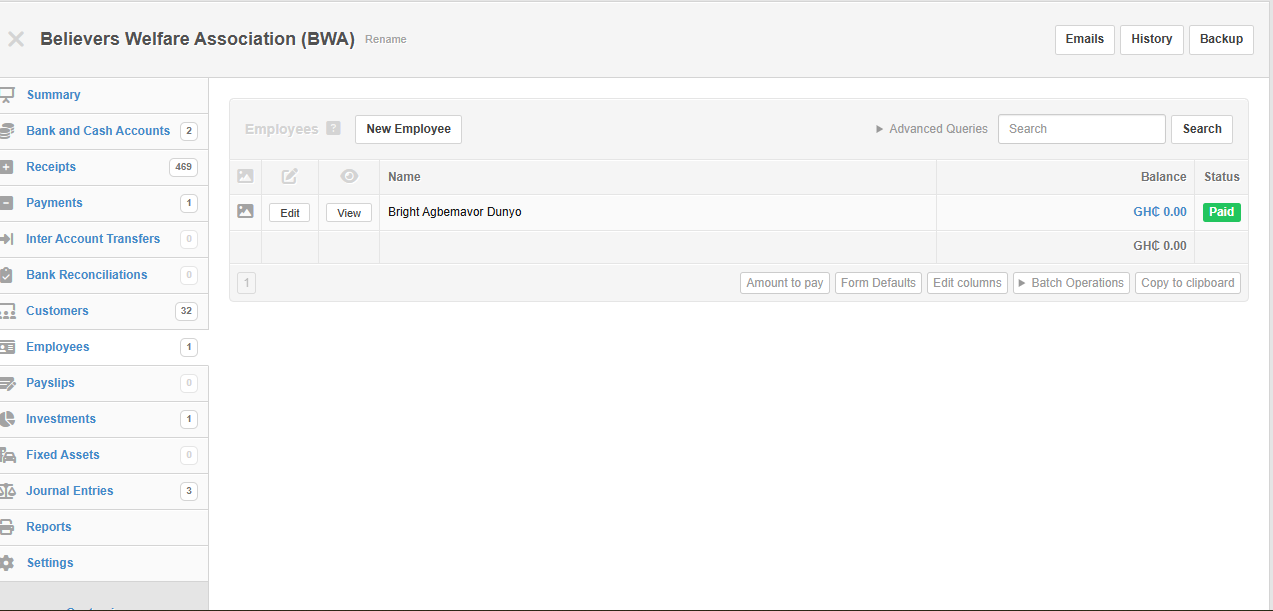
Task: Click the Reports printer icon
Action: [6, 527]
